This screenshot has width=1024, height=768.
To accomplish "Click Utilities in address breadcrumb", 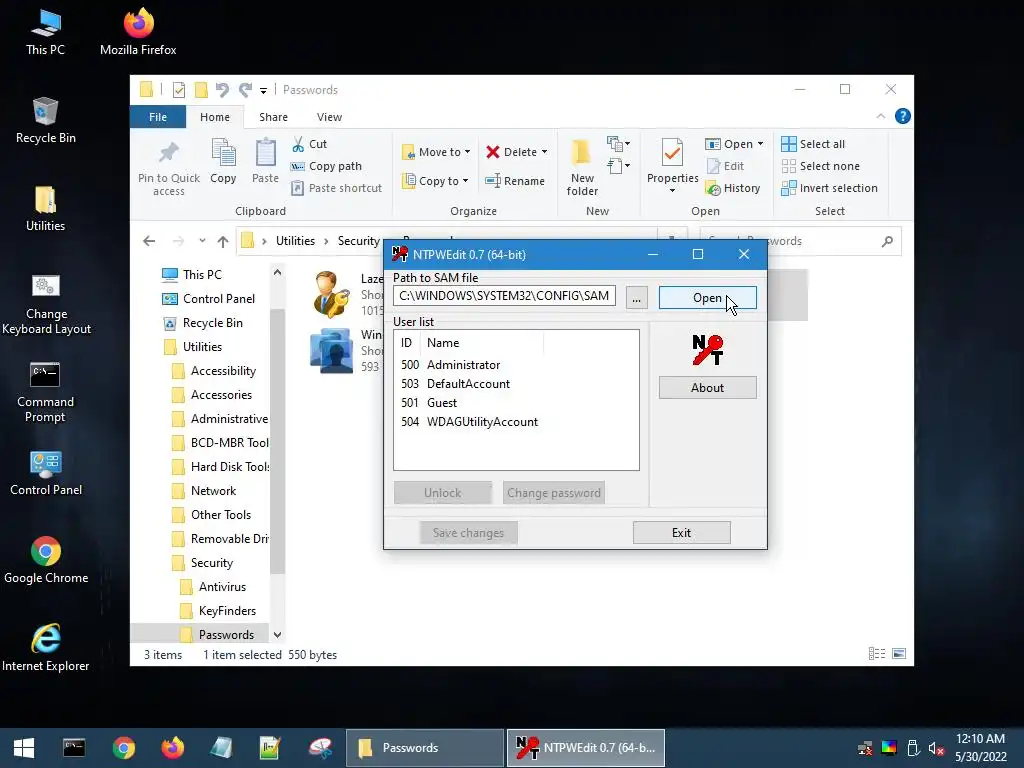I will coord(295,241).
